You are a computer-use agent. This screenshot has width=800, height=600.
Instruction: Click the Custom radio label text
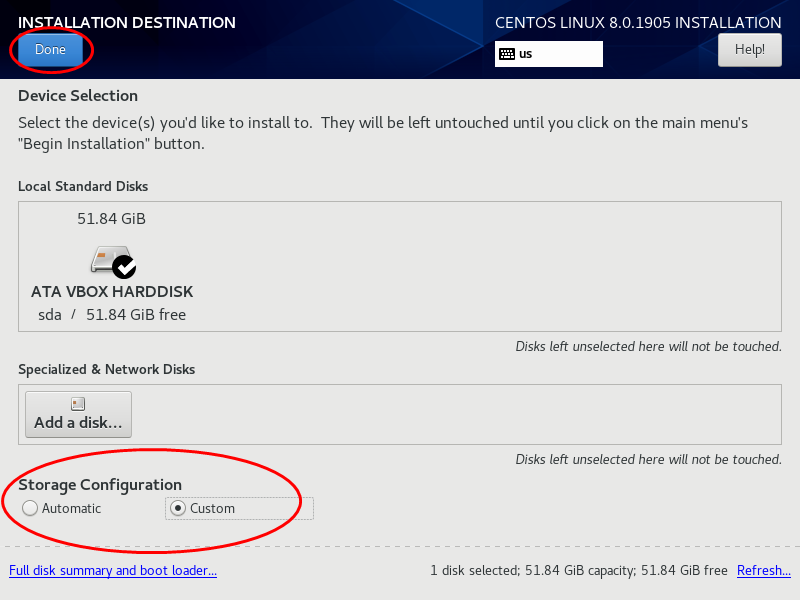[x=212, y=509]
